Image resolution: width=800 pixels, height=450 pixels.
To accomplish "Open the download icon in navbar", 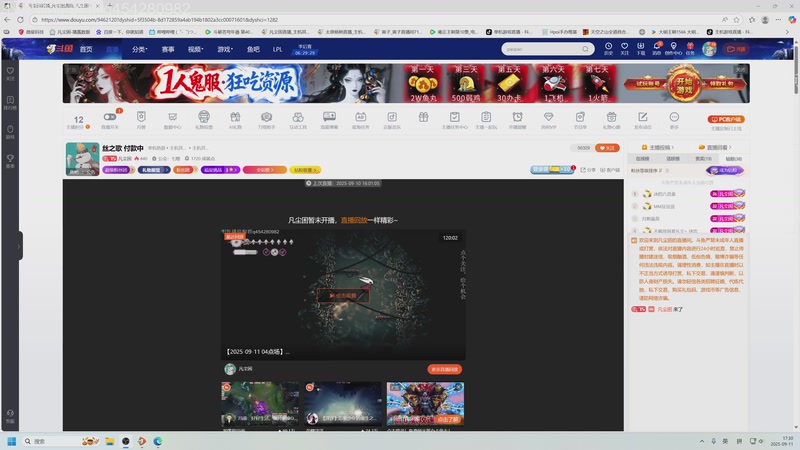I will 640,48.
